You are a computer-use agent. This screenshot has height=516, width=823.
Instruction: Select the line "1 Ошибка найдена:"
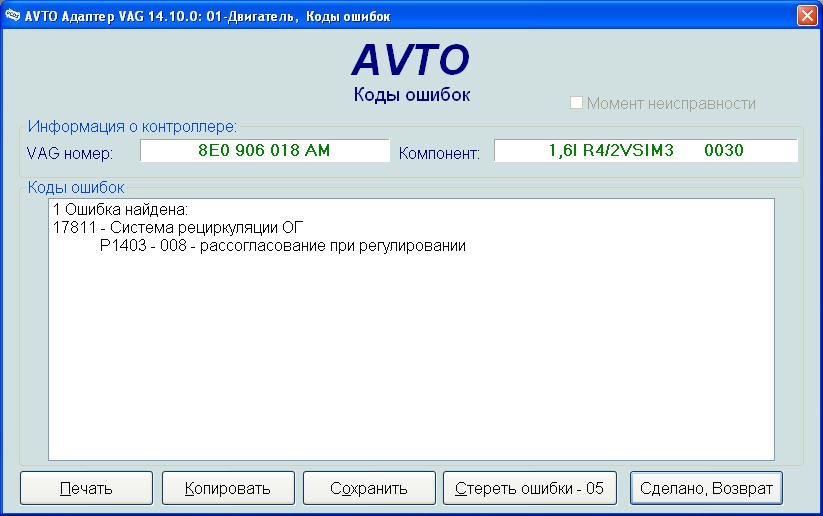(120, 210)
